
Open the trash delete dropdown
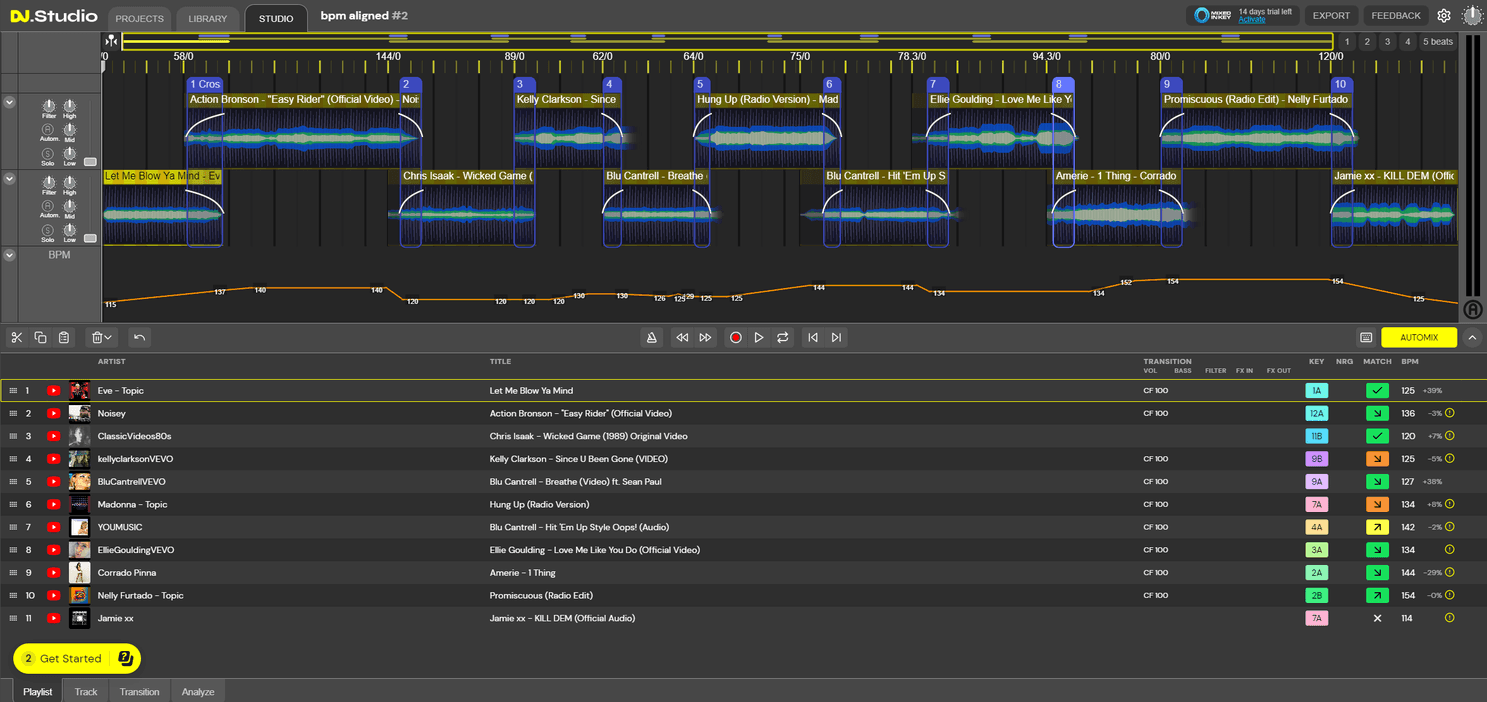click(x=101, y=338)
